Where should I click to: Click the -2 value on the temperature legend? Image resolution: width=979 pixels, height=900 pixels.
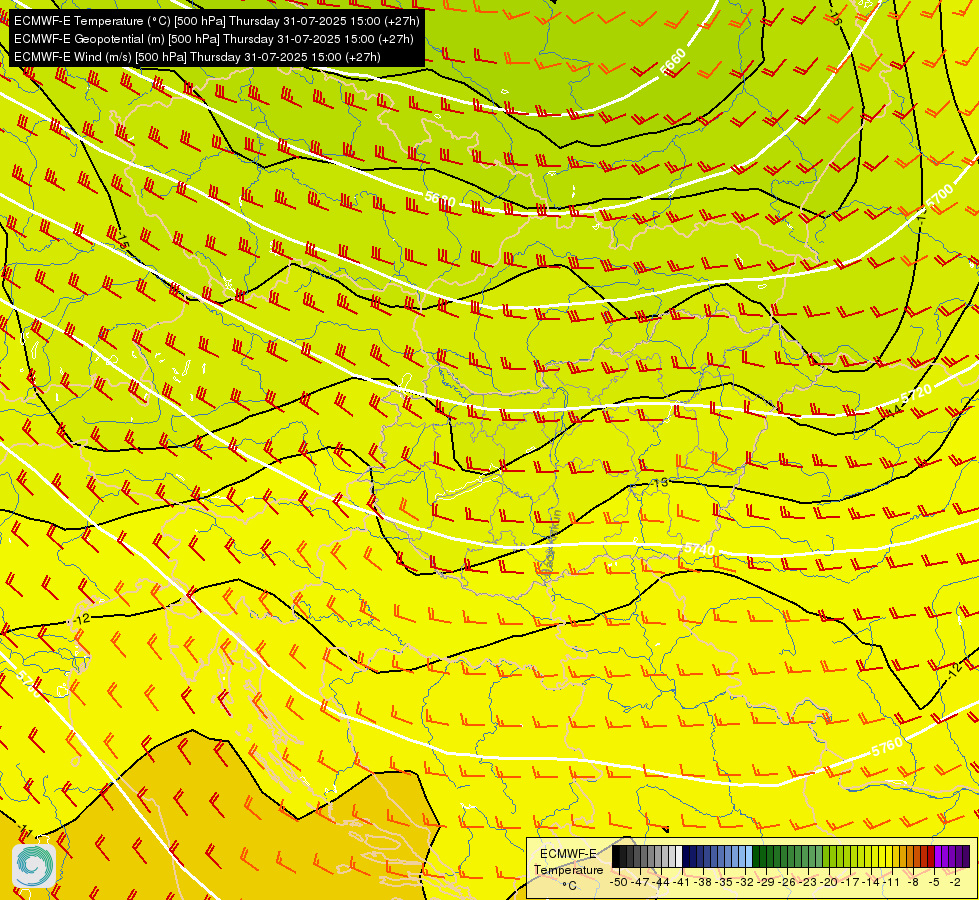point(955,883)
